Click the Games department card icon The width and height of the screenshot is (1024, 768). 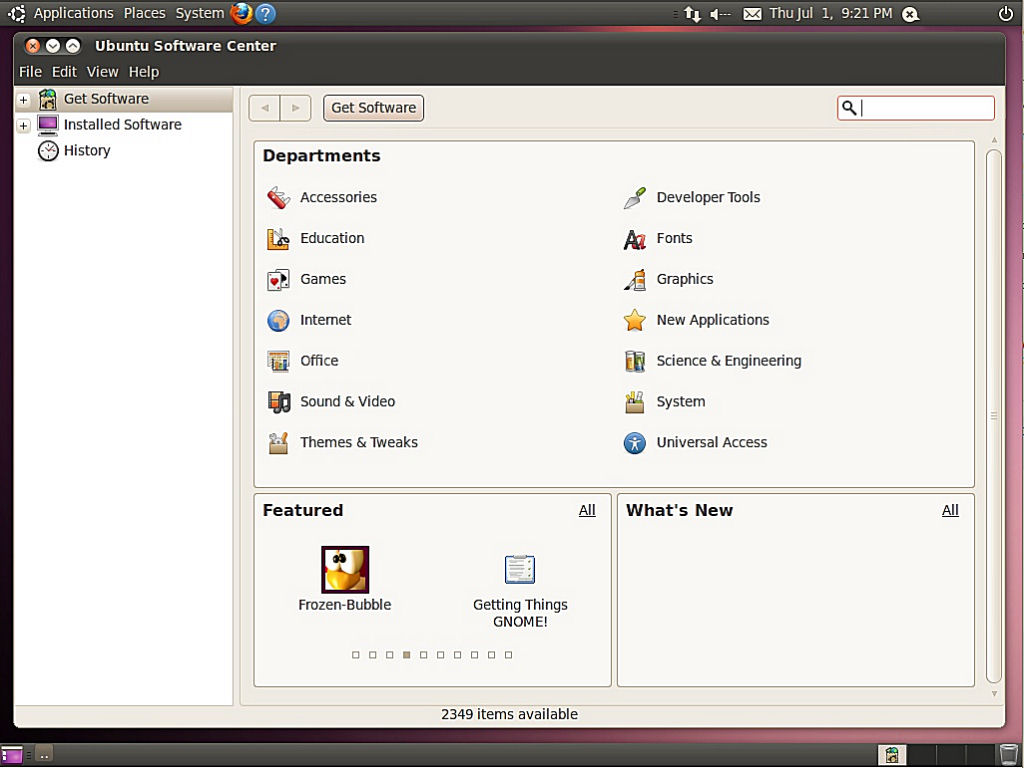(278, 280)
